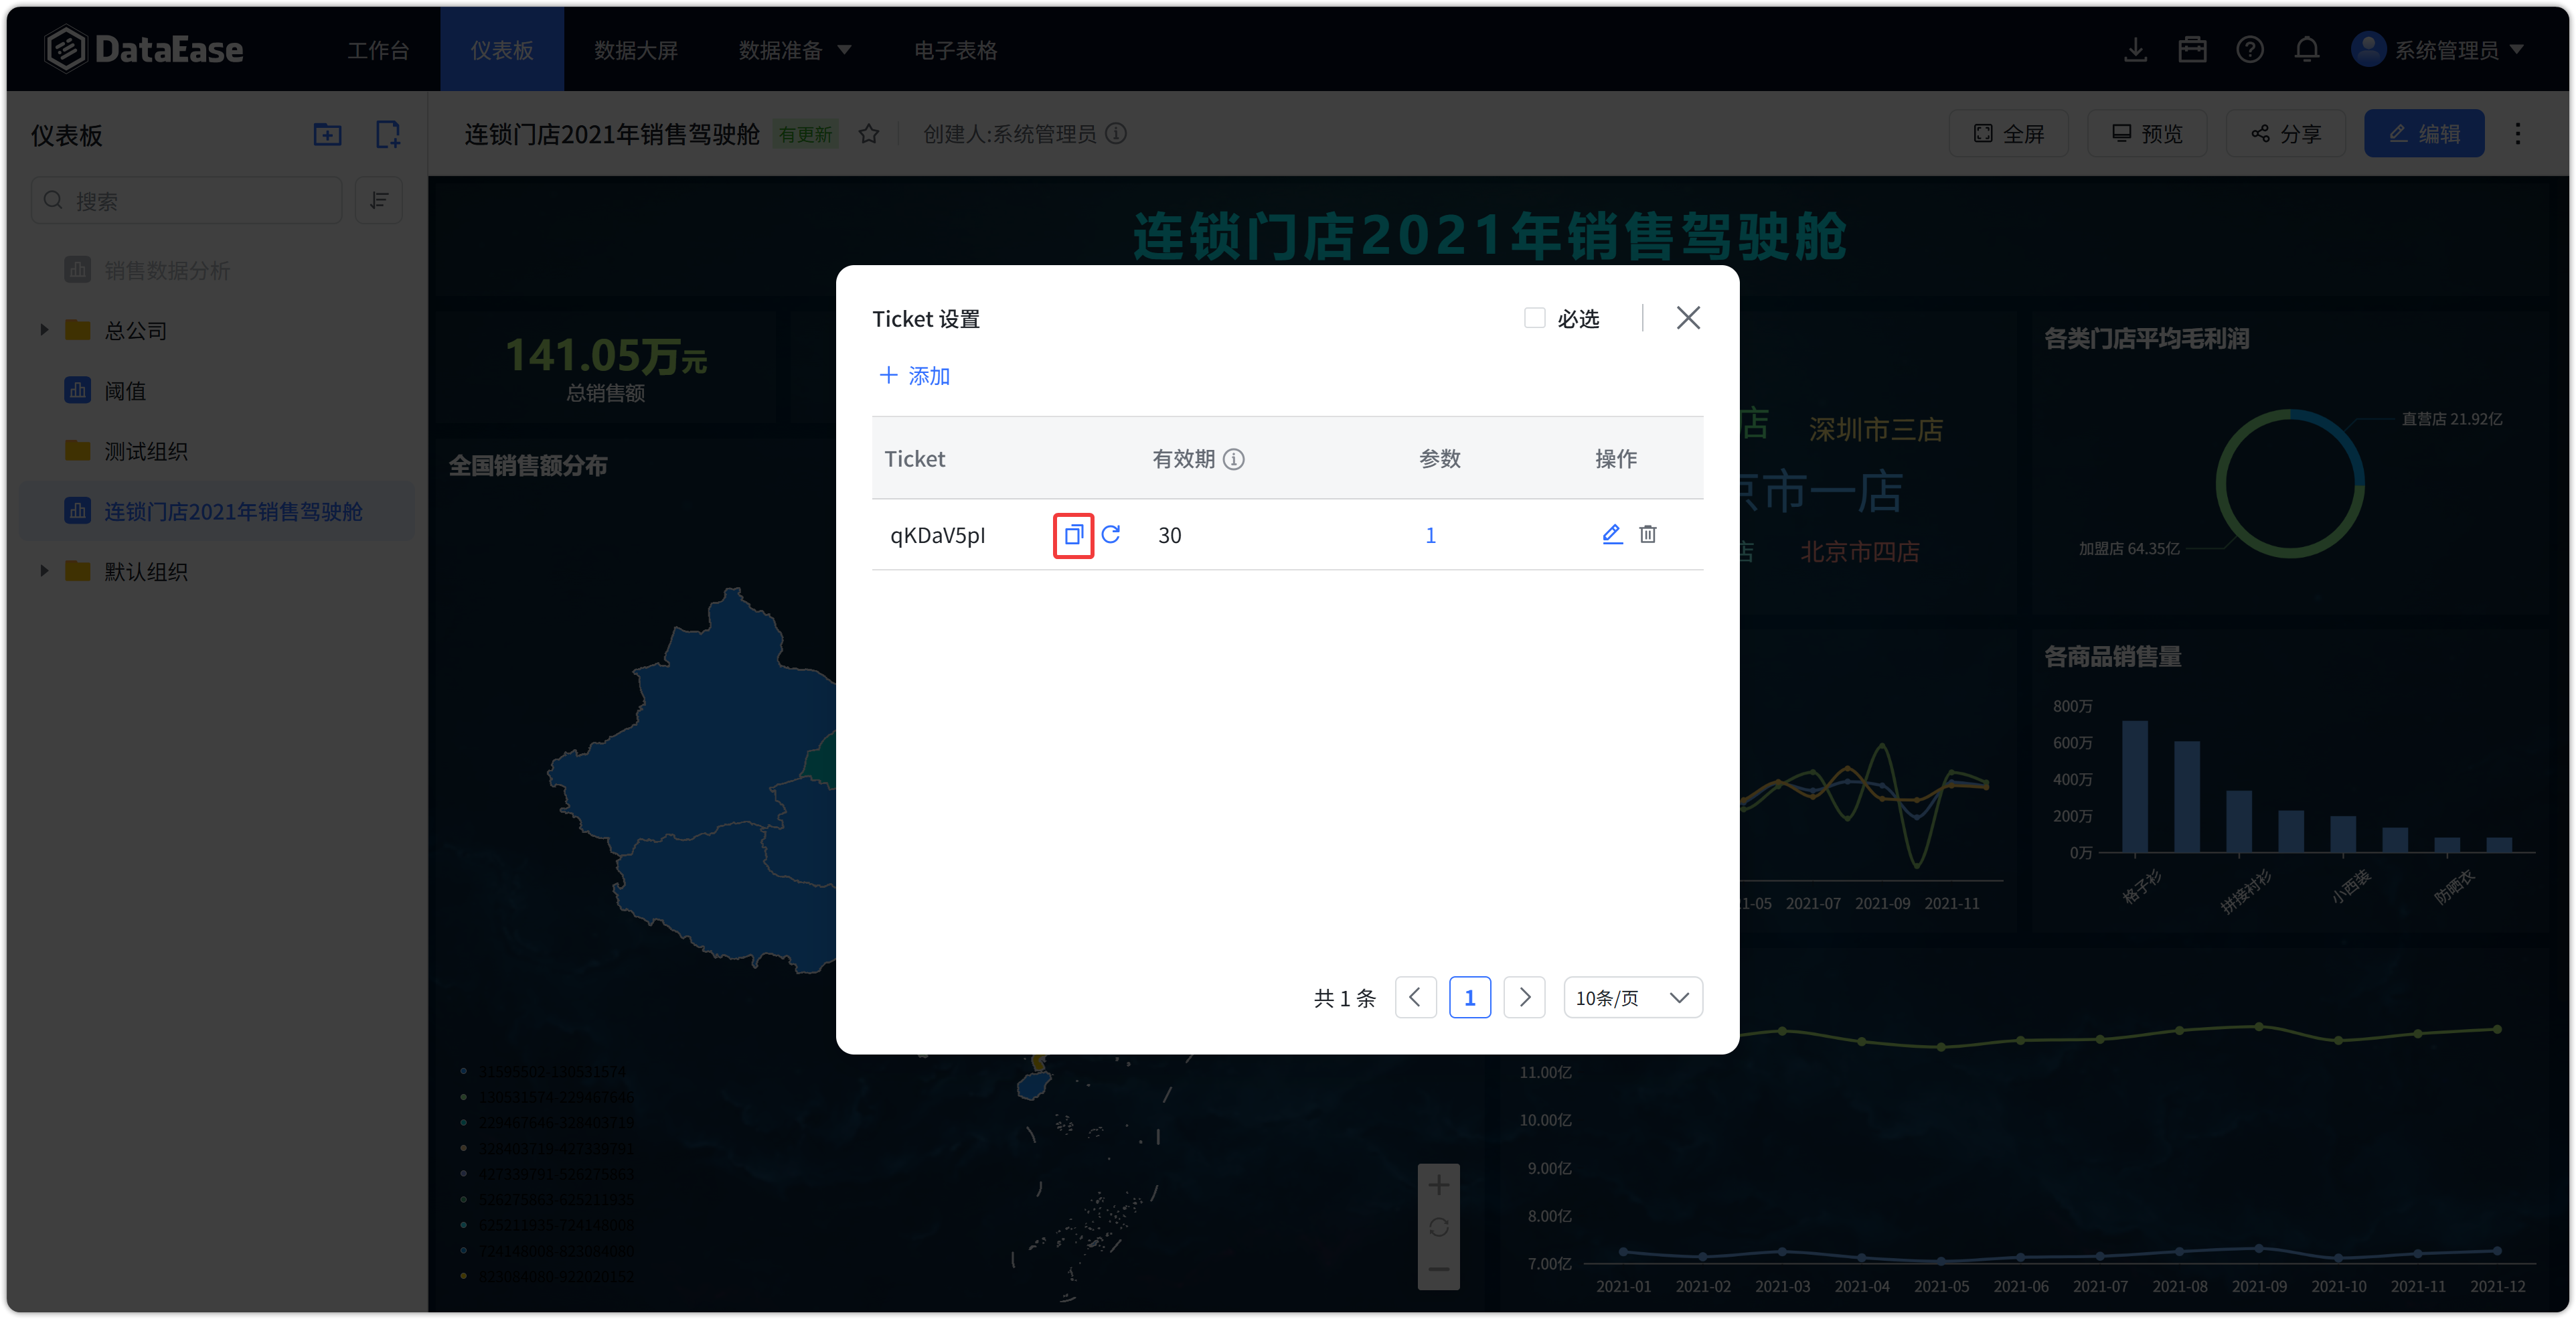Click the qKDaV5pI ticket code
Viewport: 2576px width, 1319px height.
[938, 535]
